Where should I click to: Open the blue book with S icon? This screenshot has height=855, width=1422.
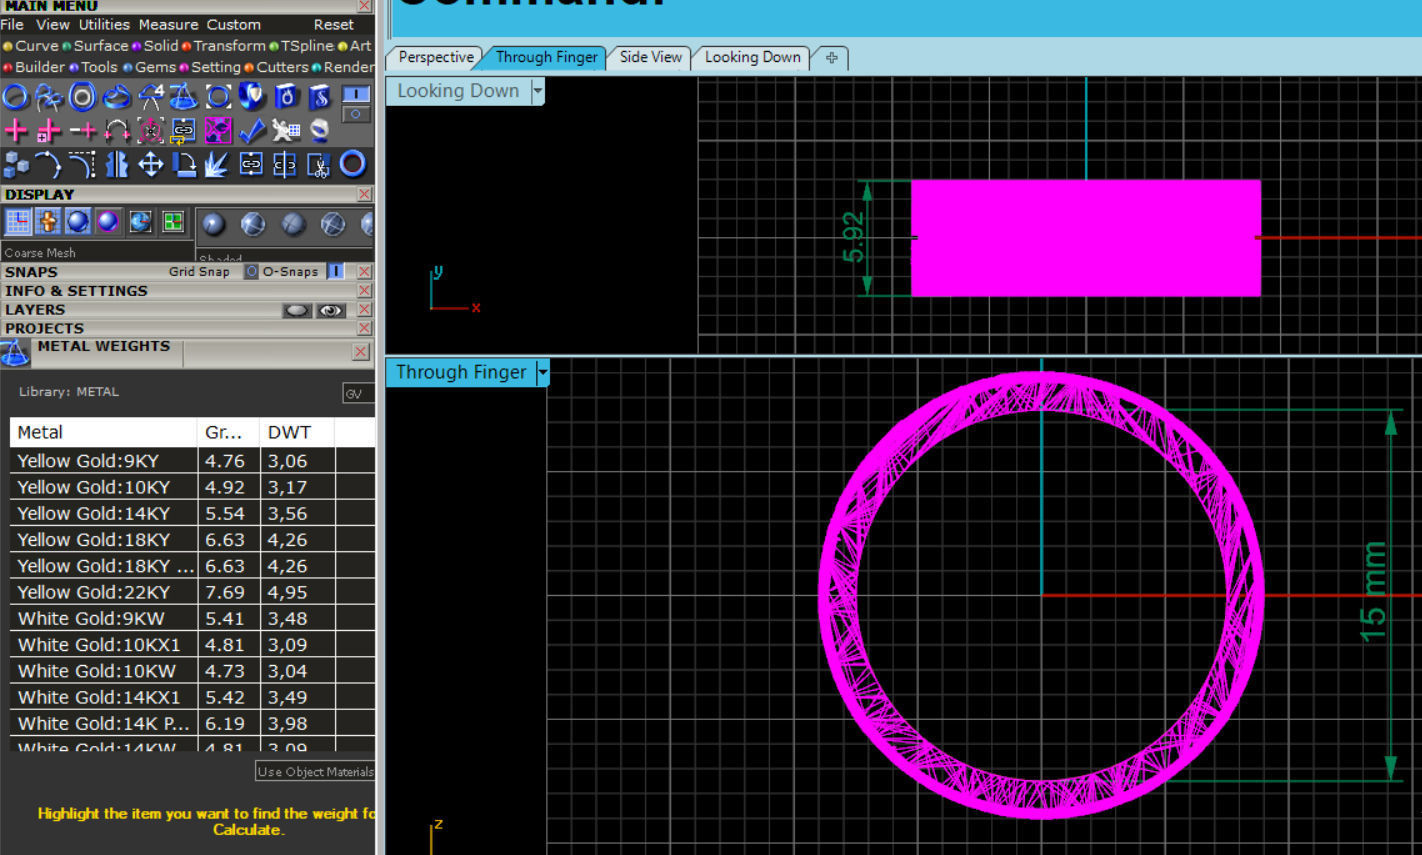[x=320, y=97]
